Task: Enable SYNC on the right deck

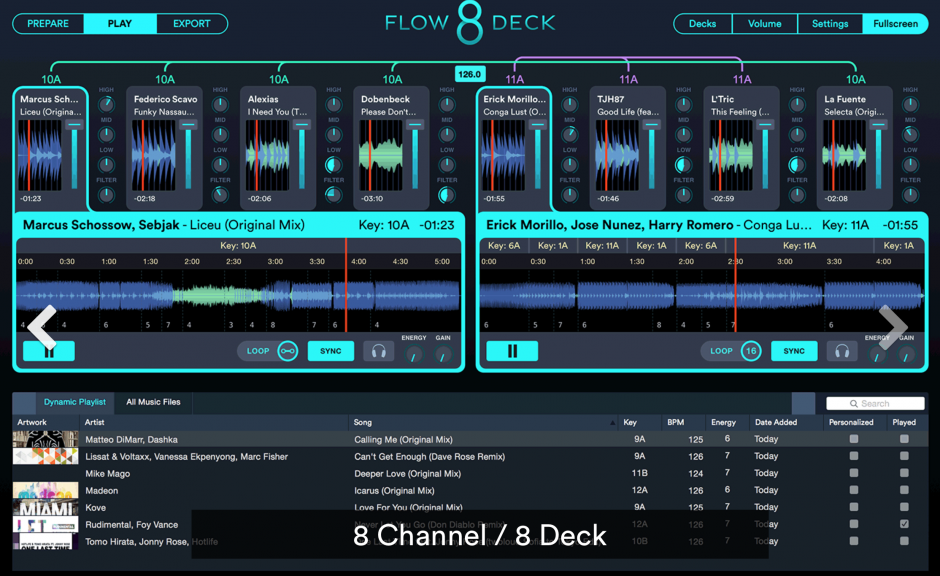Action: pyautogui.click(x=796, y=350)
